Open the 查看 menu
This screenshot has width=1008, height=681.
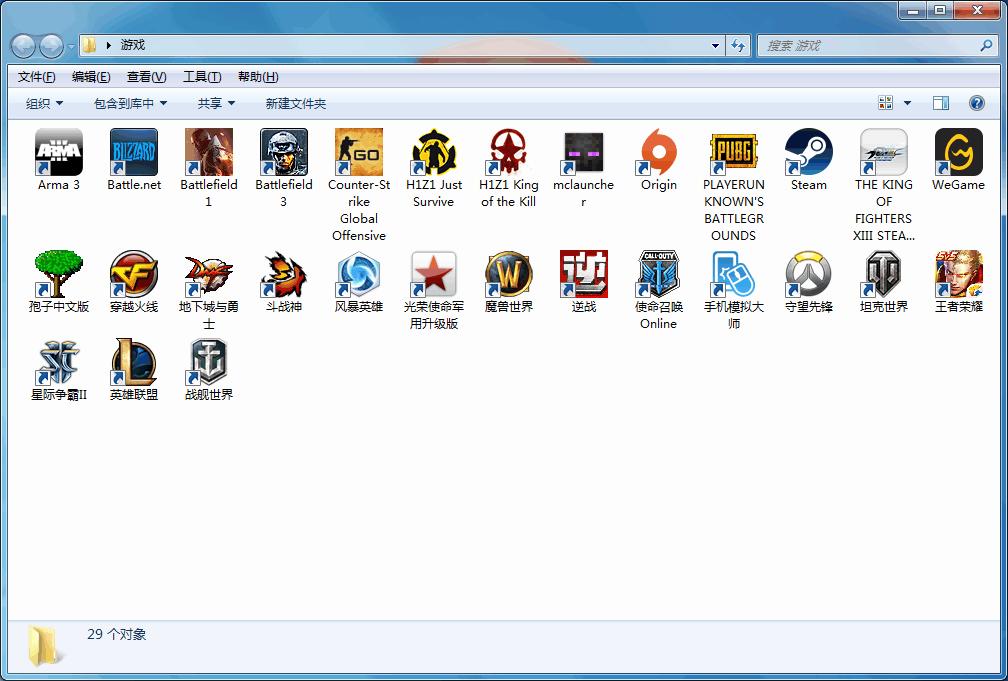pos(145,76)
